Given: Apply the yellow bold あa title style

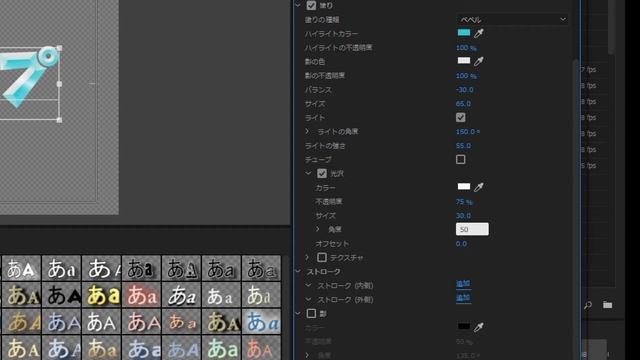Looking at the screenshot, I should pyautogui.click(x=101, y=295).
